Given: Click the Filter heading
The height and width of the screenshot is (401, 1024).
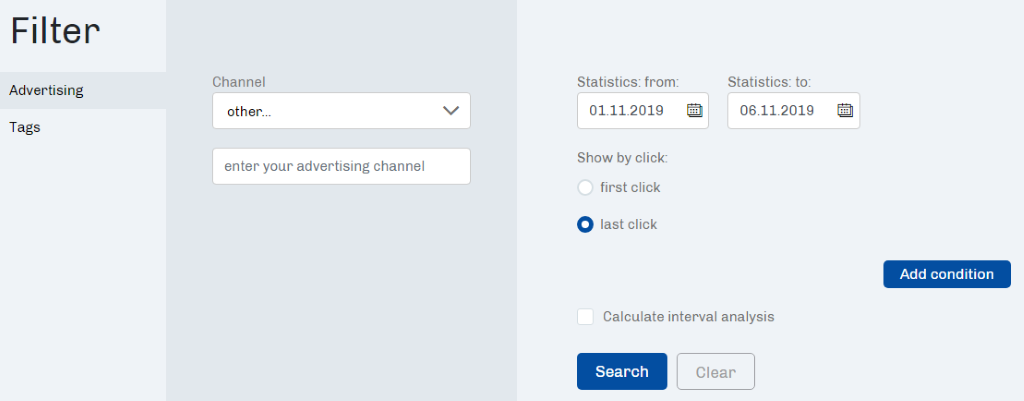Looking at the screenshot, I should (x=56, y=31).
